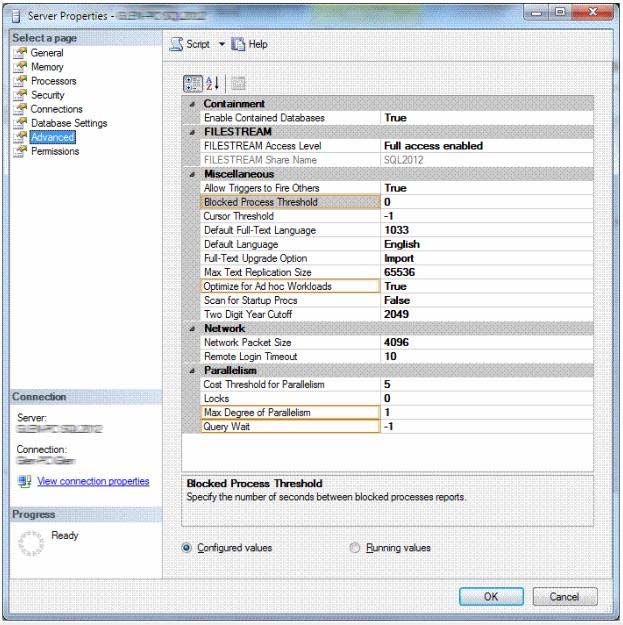
Task: Open the Connections page
Action: [57, 109]
